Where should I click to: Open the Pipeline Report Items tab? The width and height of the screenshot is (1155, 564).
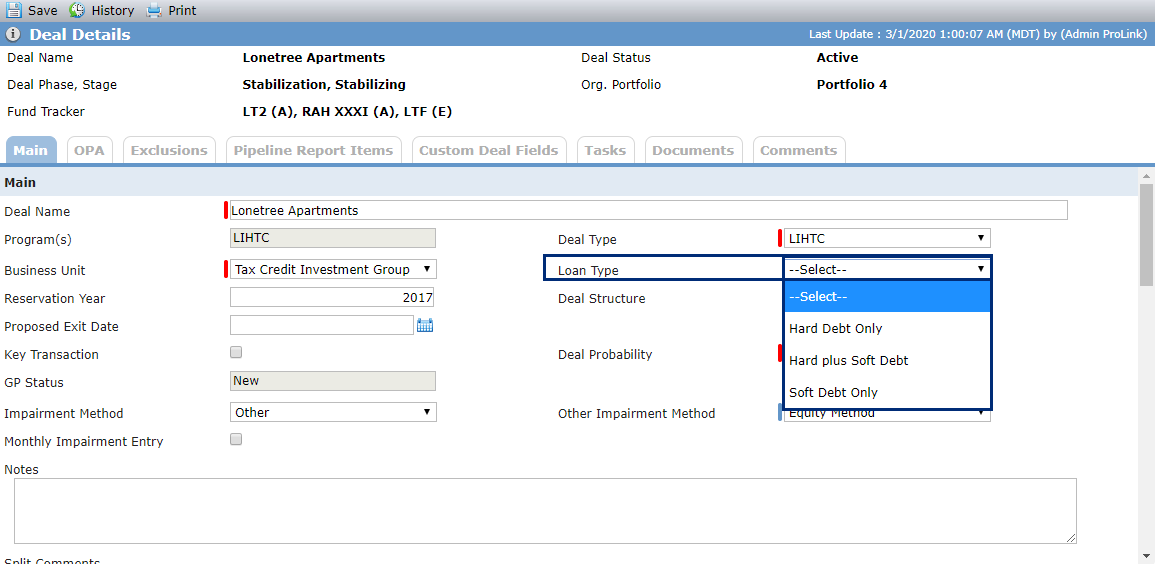tap(314, 150)
